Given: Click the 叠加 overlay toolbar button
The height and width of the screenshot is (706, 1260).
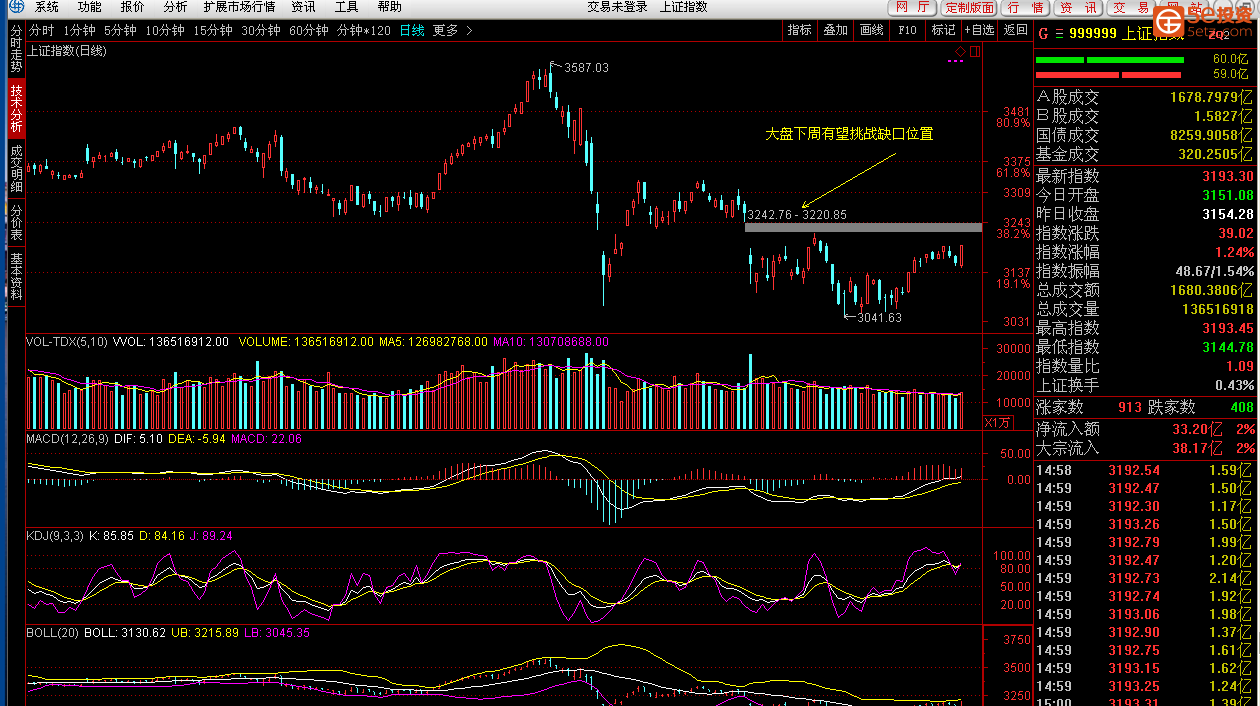Looking at the screenshot, I should click(835, 30).
